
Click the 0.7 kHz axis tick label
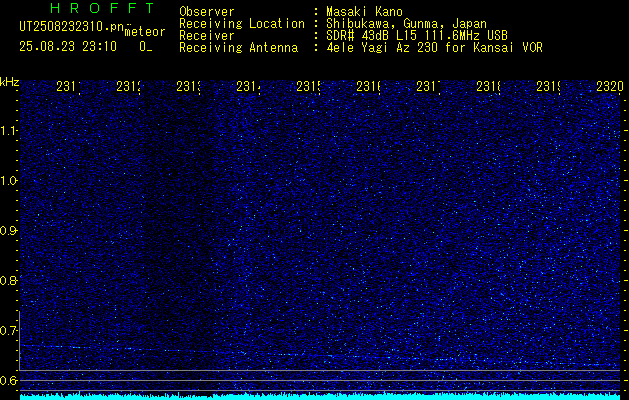(8, 331)
